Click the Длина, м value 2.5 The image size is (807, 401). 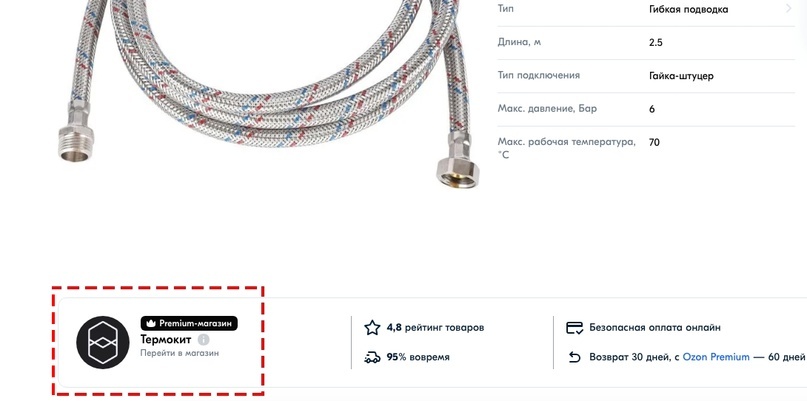(656, 43)
